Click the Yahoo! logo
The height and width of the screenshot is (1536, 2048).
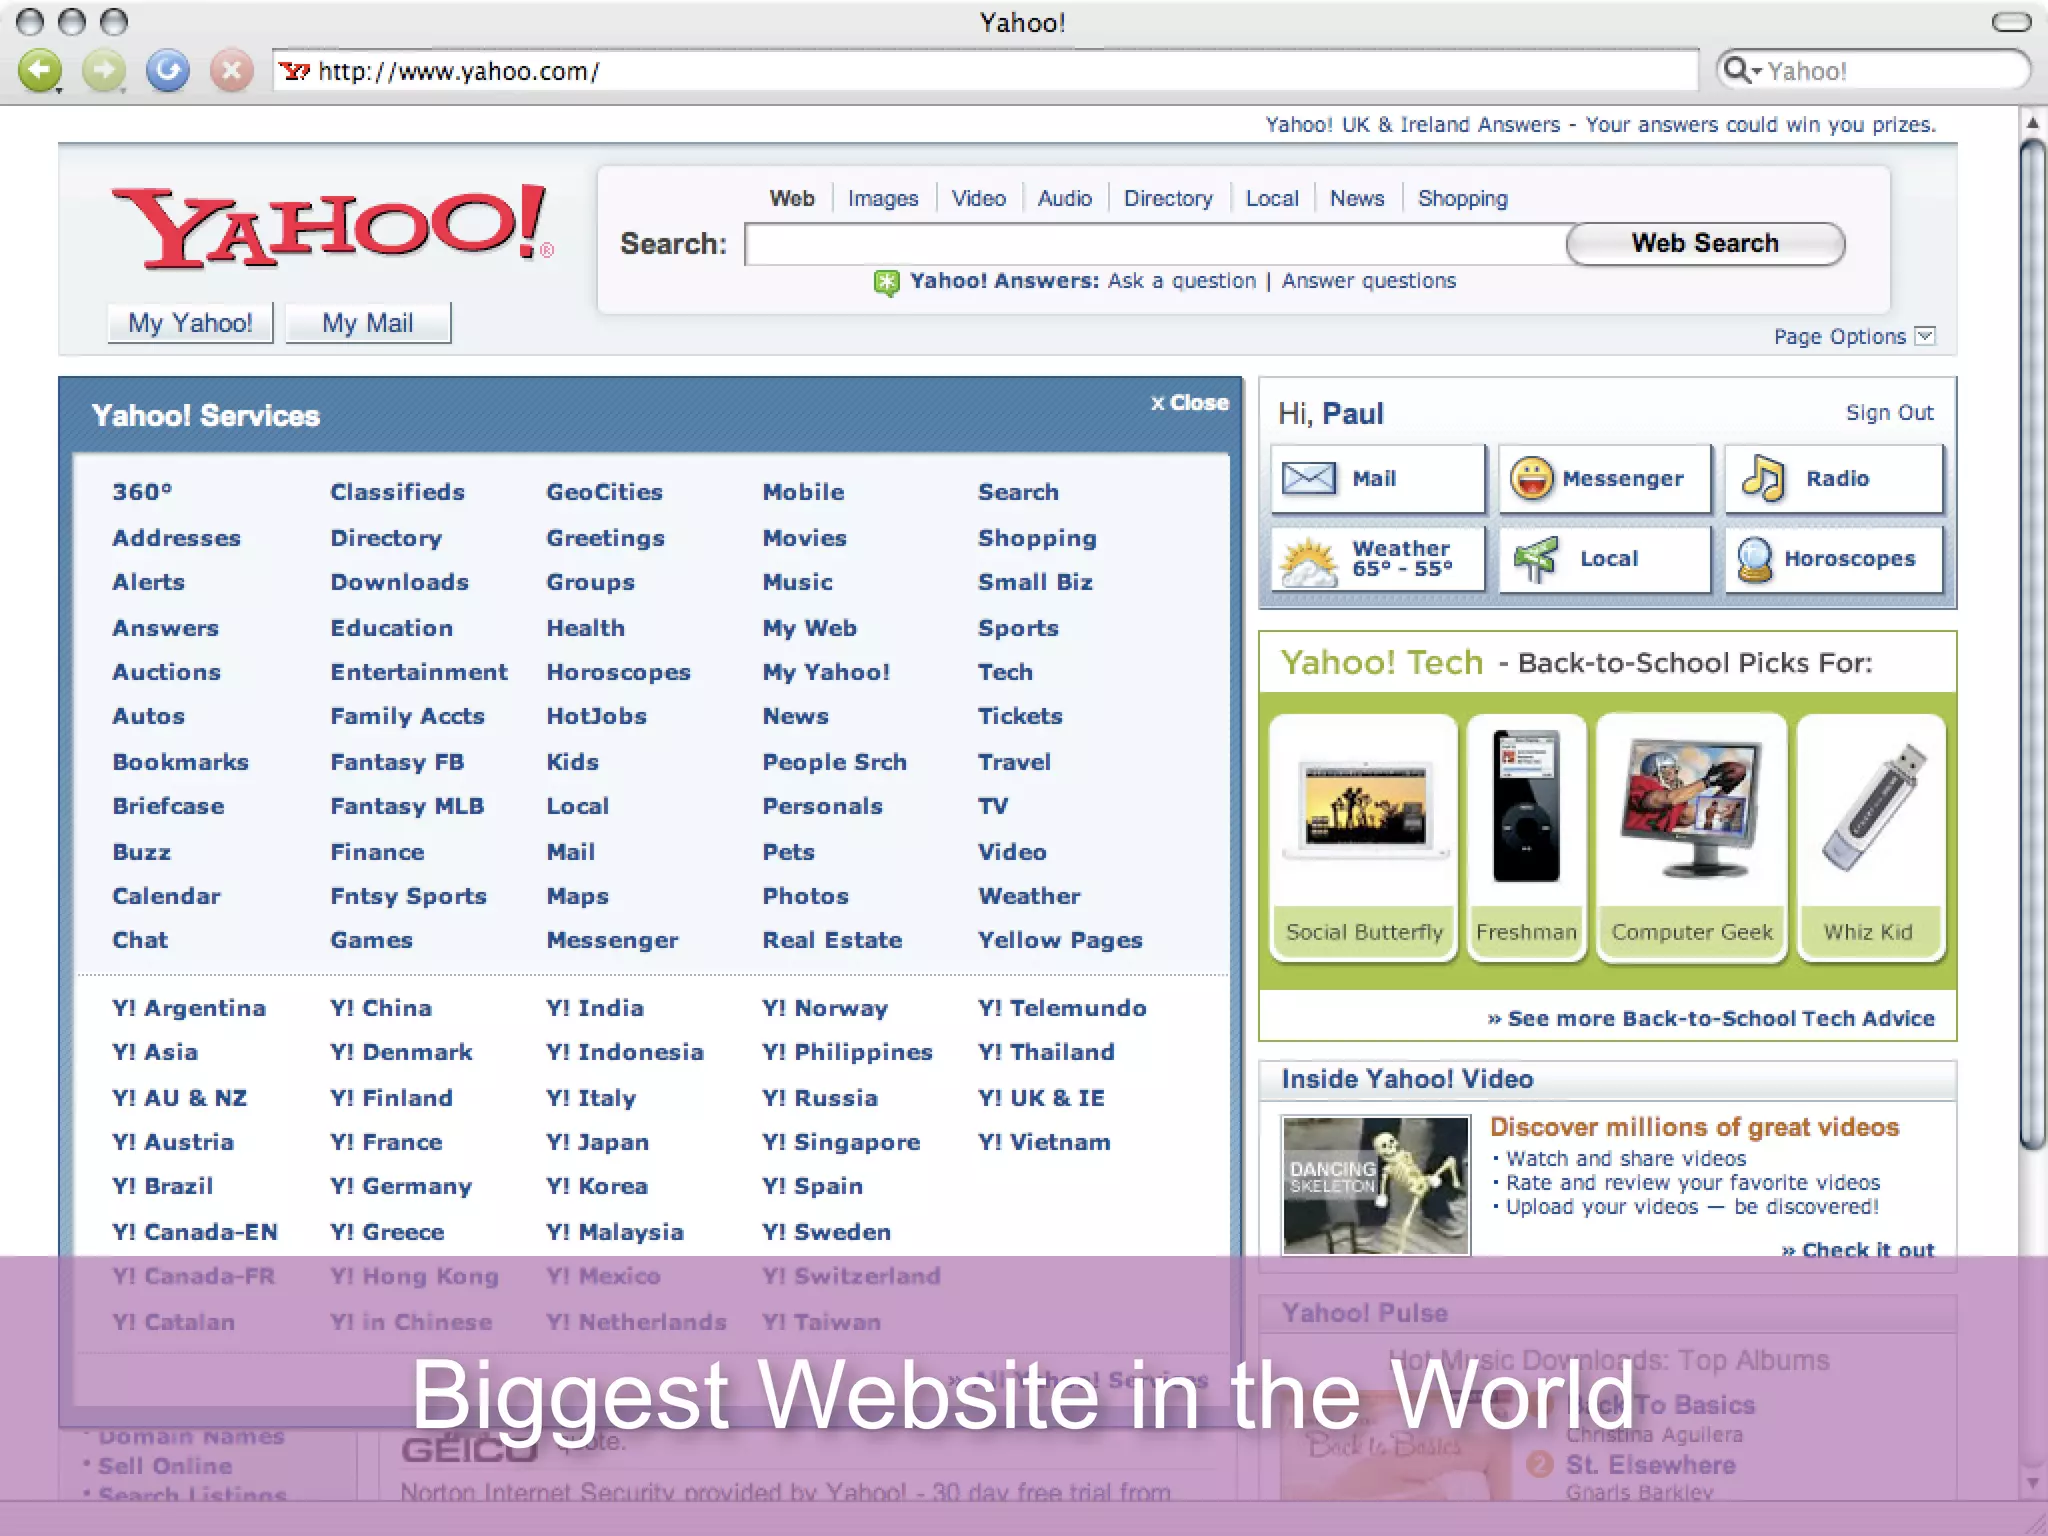click(x=332, y=227)
